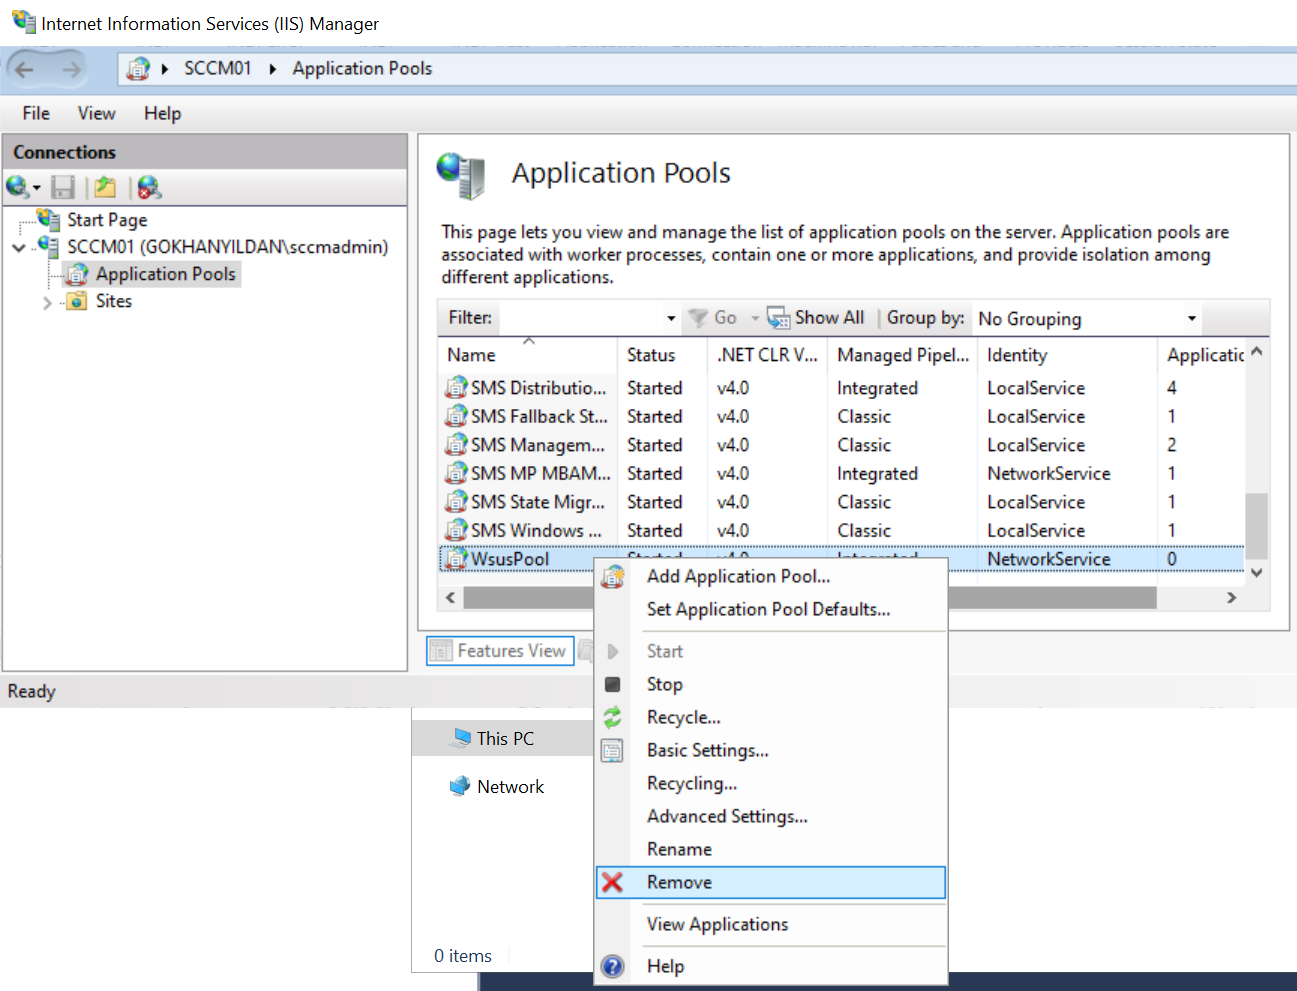Click the Basic Settings icon in context menu
This screenshot has height=991, width=1297.
[612, 750]
